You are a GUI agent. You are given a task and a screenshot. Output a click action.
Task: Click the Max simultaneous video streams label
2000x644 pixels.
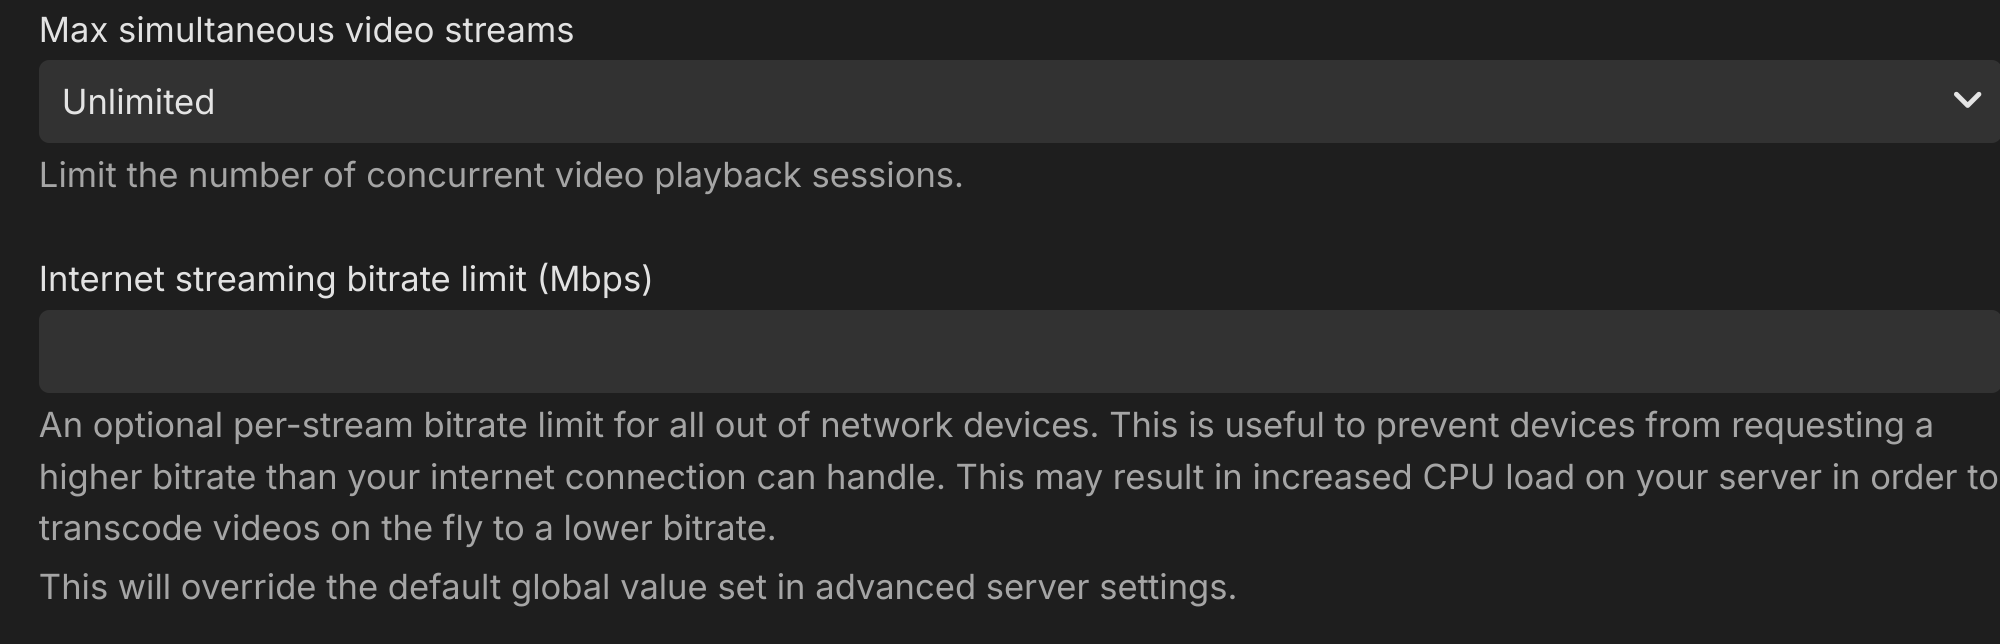tap(306, 30)
